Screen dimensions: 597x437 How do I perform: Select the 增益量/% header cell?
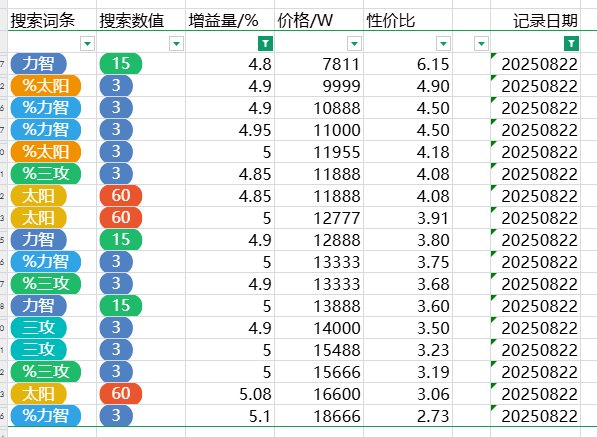point(230,20)
